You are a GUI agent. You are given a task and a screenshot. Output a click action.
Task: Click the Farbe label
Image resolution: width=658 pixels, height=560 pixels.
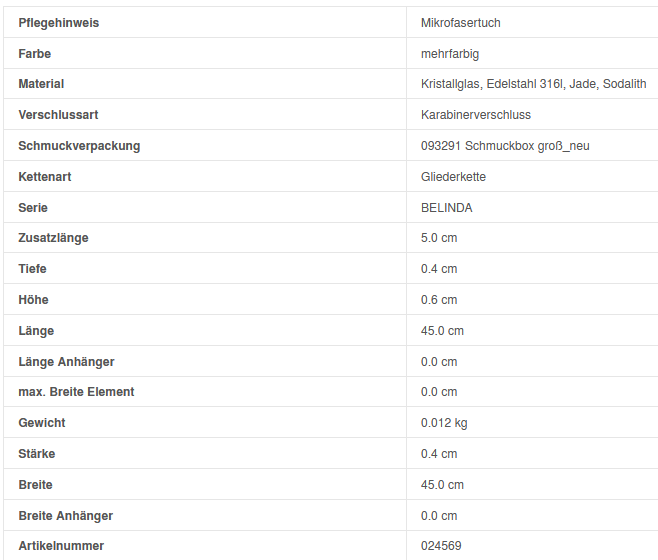click(x=35, y=53)
